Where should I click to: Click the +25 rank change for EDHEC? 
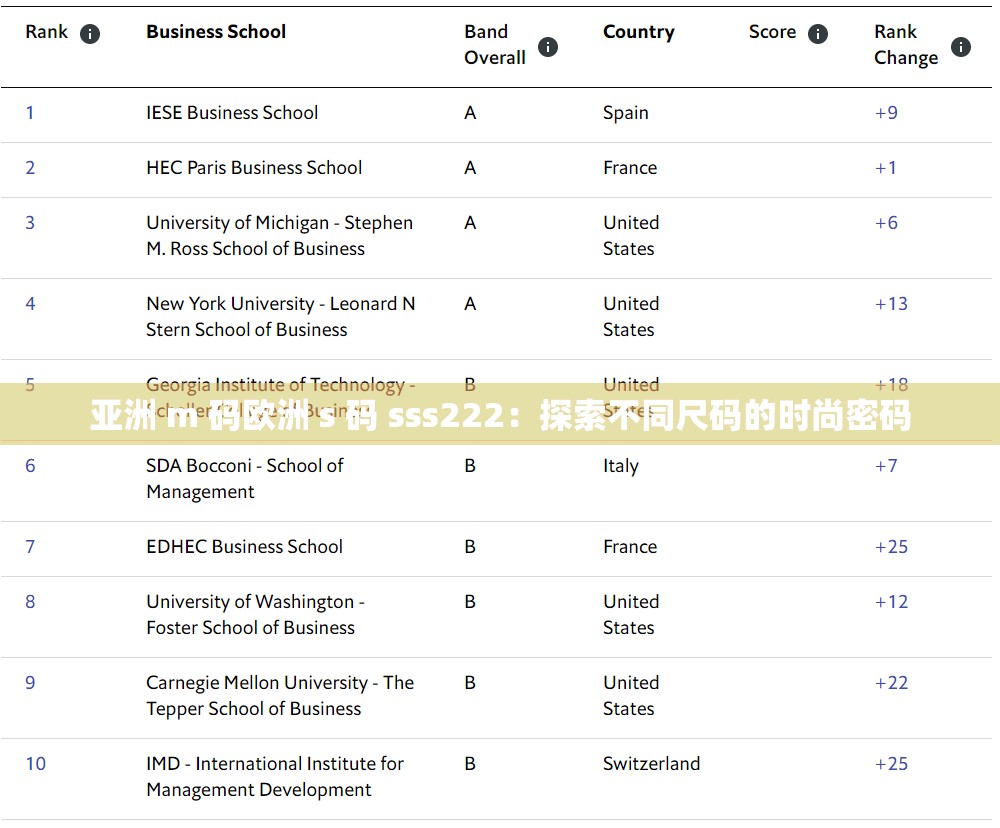click(891, 547)
